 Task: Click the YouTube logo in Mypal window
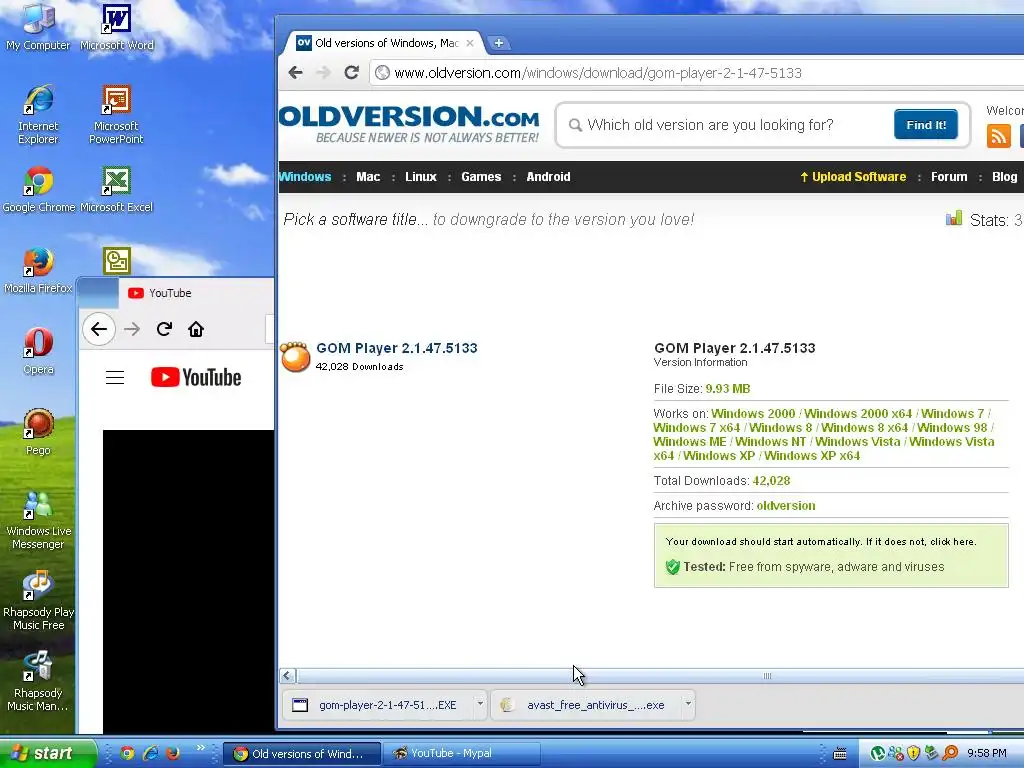click(x=196, y=377)
